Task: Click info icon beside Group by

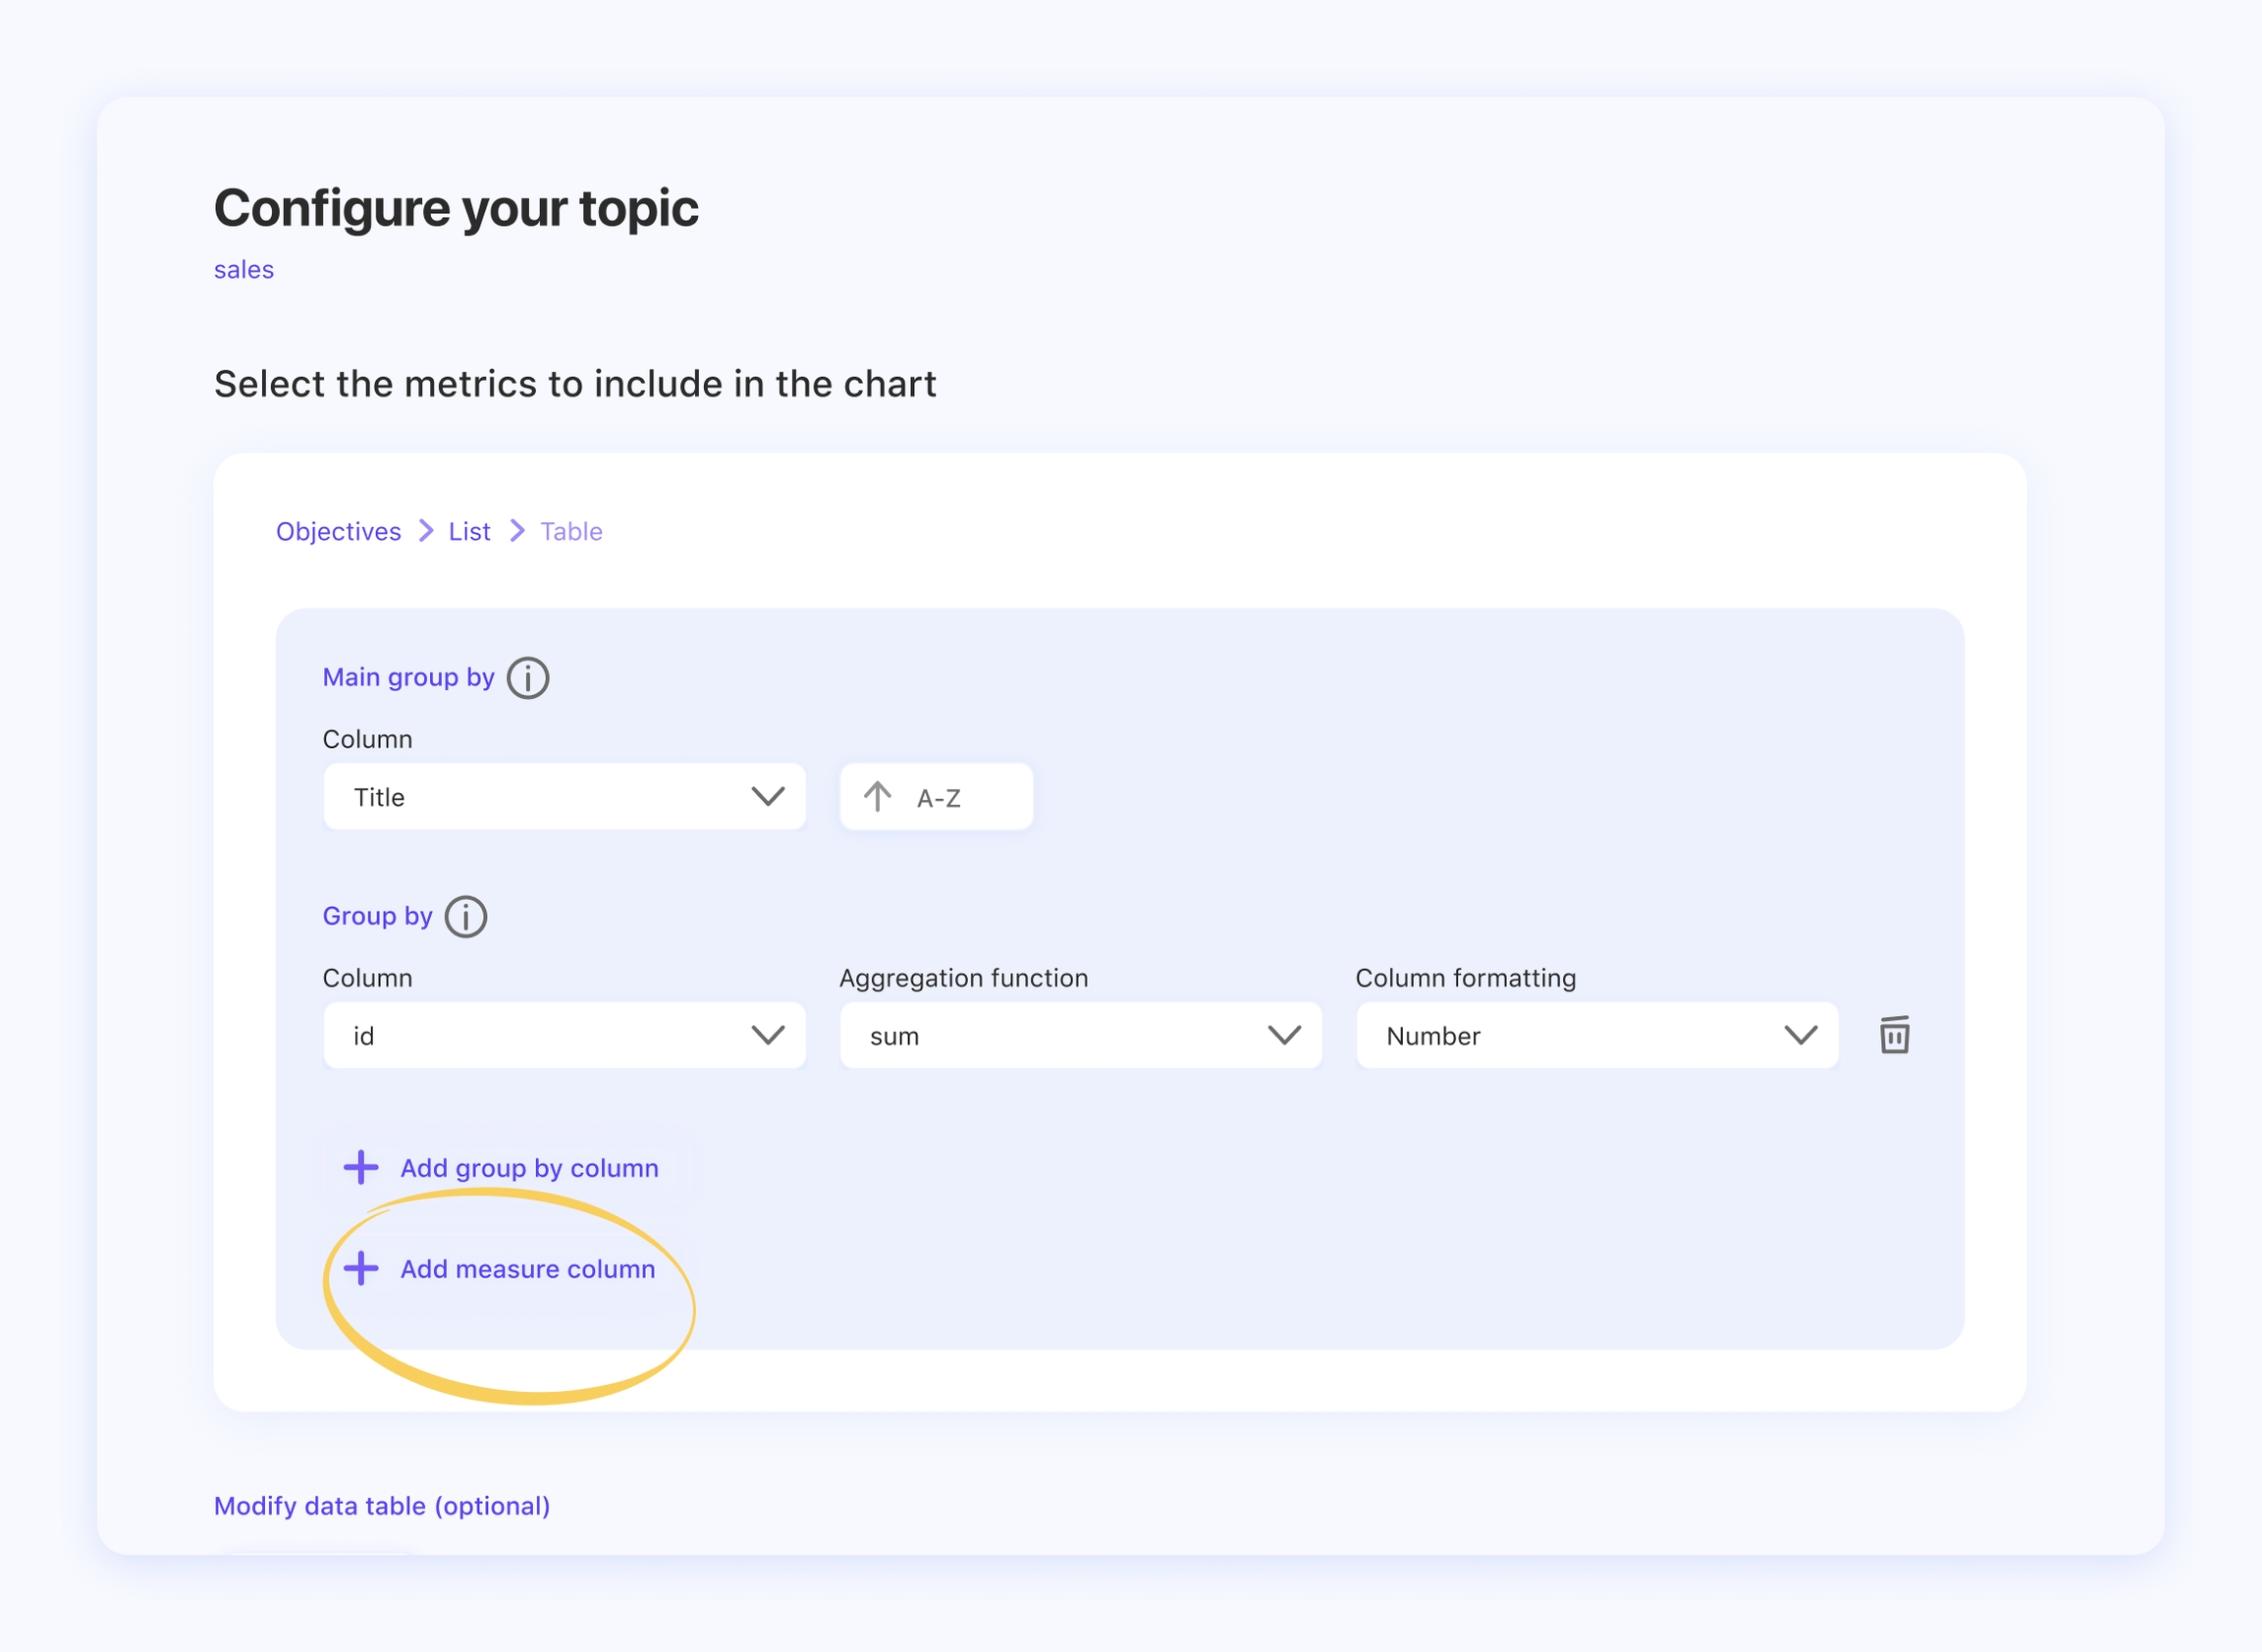Action: click(466, 916)
